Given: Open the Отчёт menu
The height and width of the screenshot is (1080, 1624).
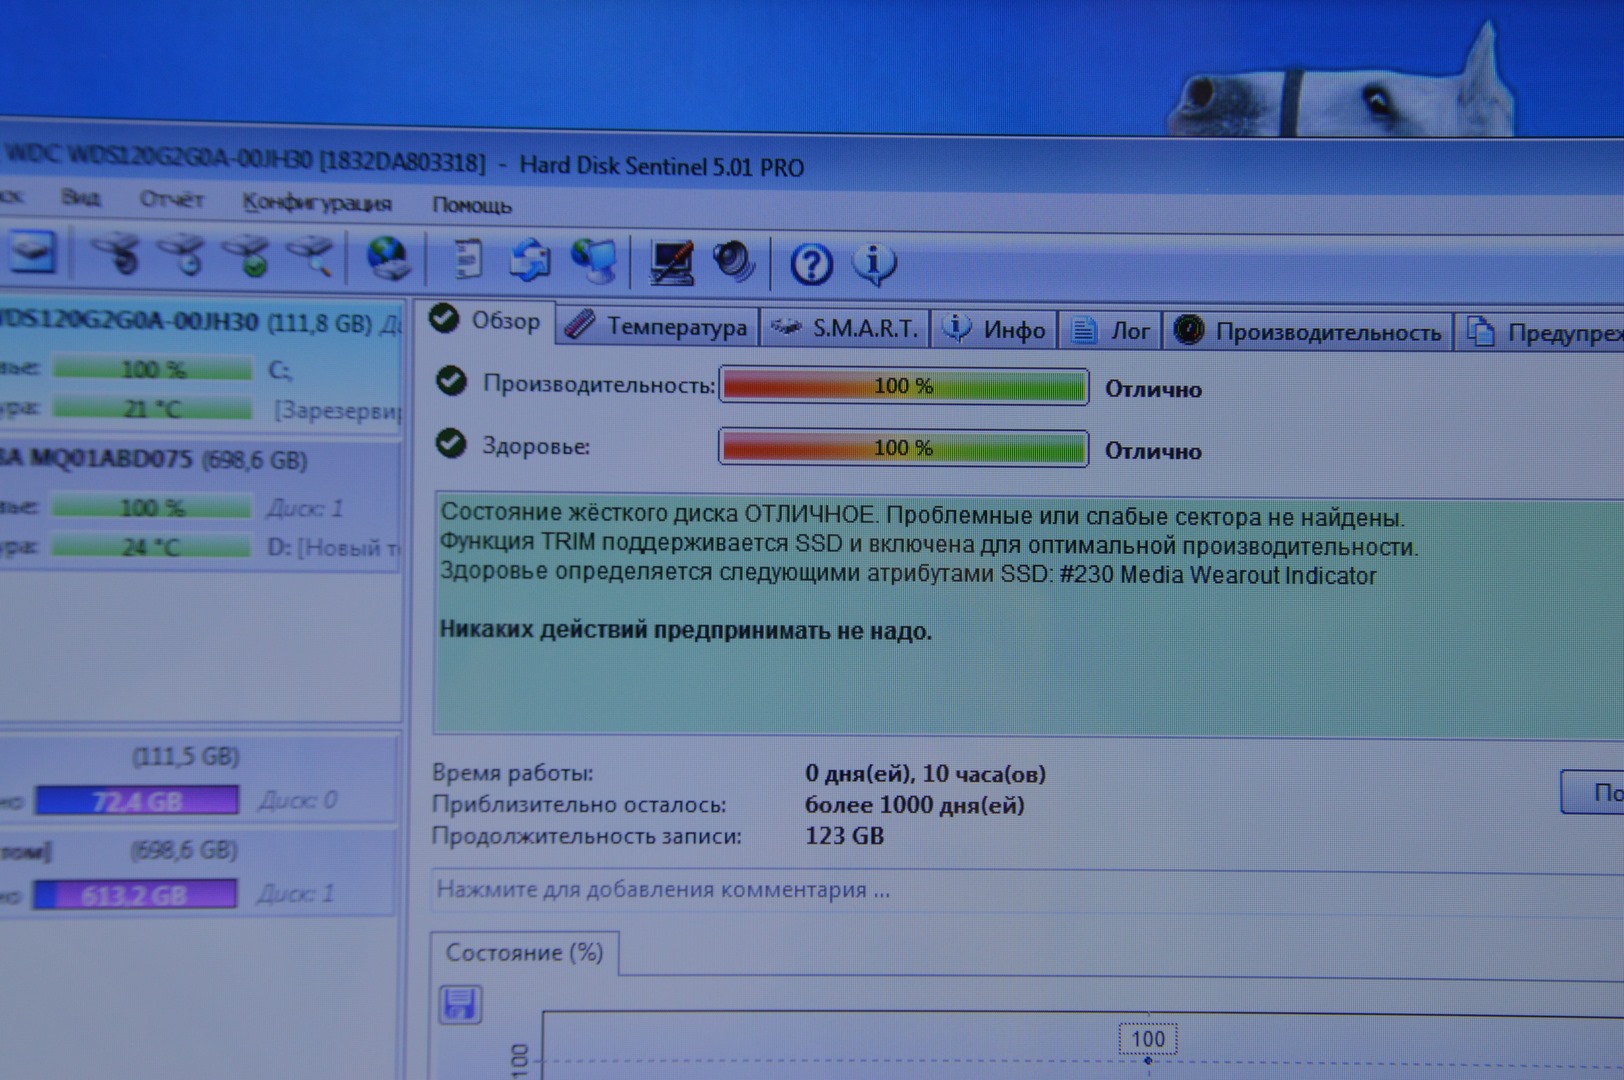Looking at the screenshot, I should pyautogui.click(x=171, y=199).
